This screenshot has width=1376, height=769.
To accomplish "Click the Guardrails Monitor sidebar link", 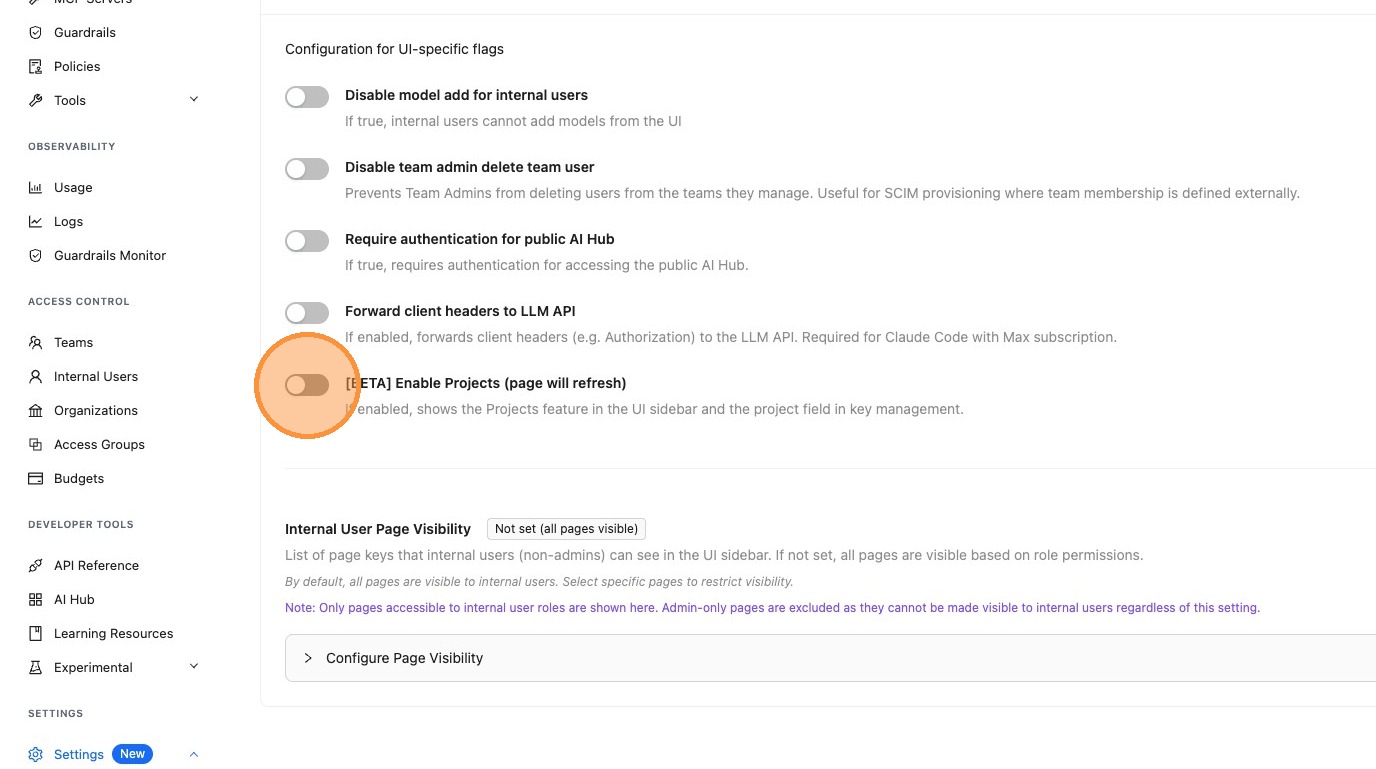I will coord(110,256).
